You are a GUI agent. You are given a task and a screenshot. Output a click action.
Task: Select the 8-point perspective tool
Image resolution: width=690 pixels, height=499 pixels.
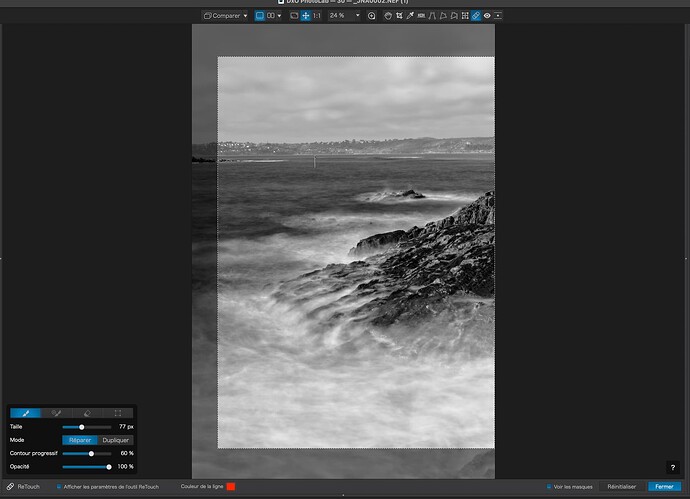[454, 16]
